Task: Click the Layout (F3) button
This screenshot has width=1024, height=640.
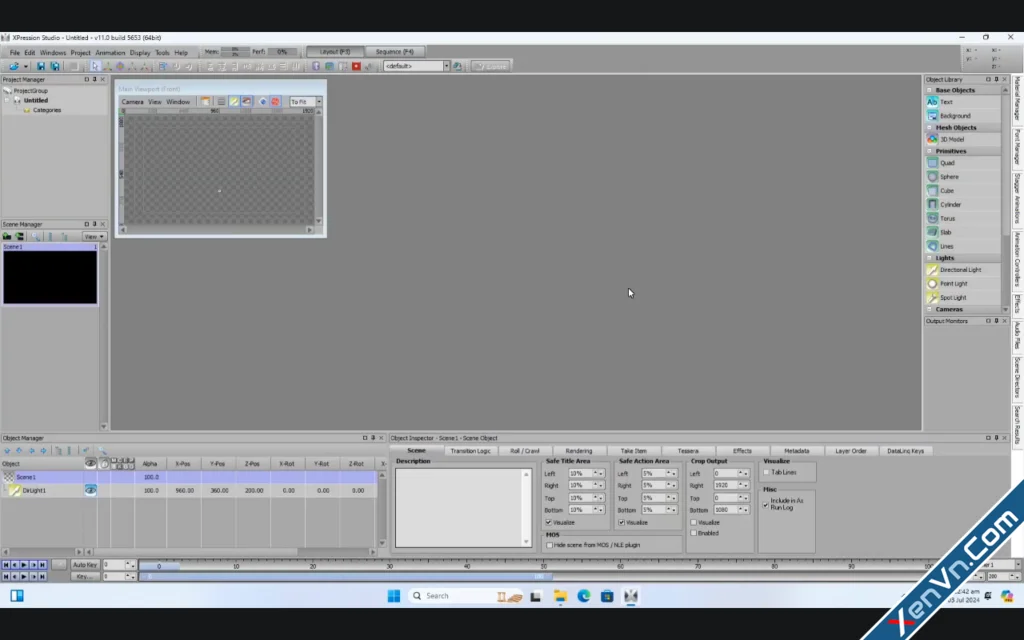Action: (x=335, y=52)
